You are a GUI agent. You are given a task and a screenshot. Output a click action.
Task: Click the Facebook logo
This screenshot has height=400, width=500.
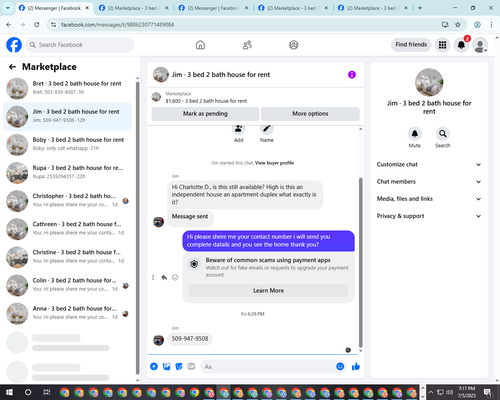(x=14, y=45)
